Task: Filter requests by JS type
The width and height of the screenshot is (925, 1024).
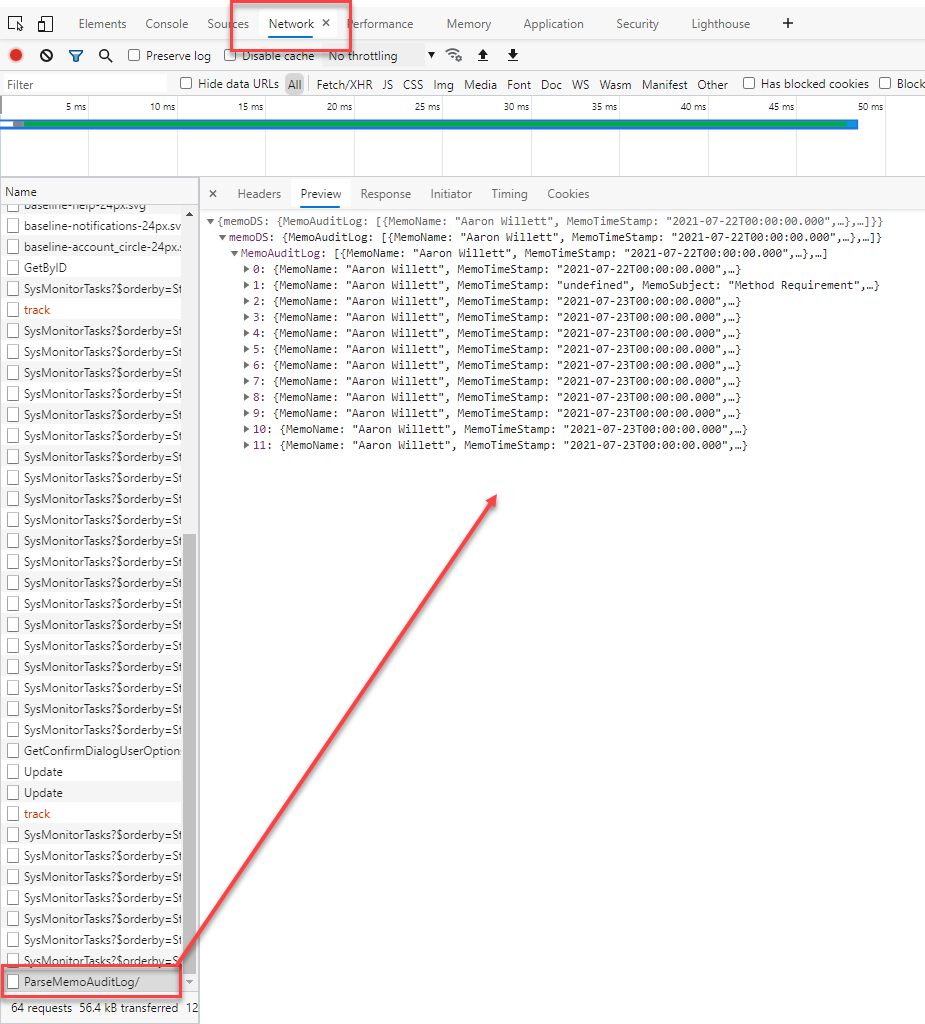Action: point(388,84)
